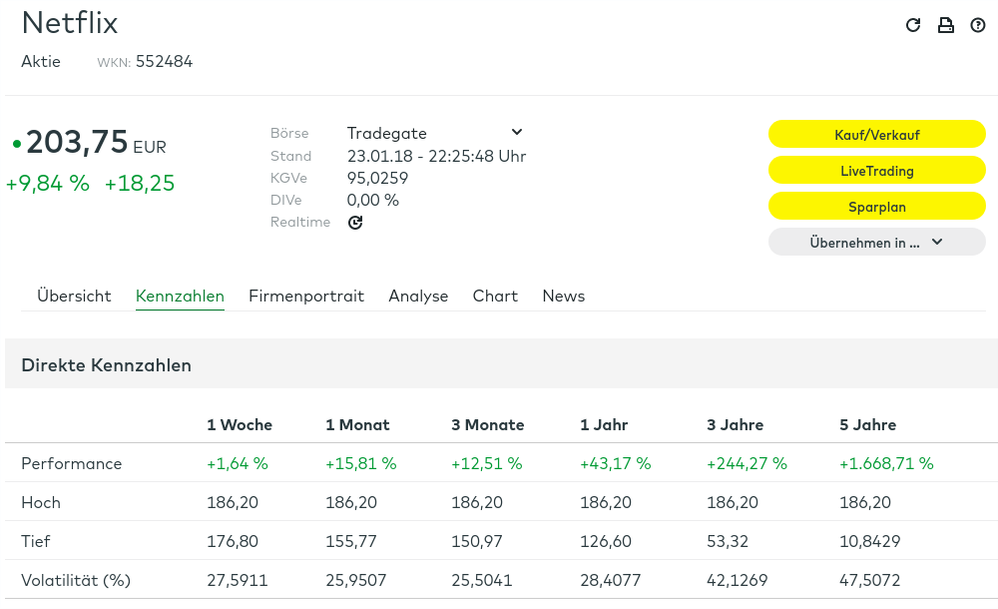The width and height of the screenshot is (998, 609).
Task: Click the refresh icon at top right
Action: point(913,26)
